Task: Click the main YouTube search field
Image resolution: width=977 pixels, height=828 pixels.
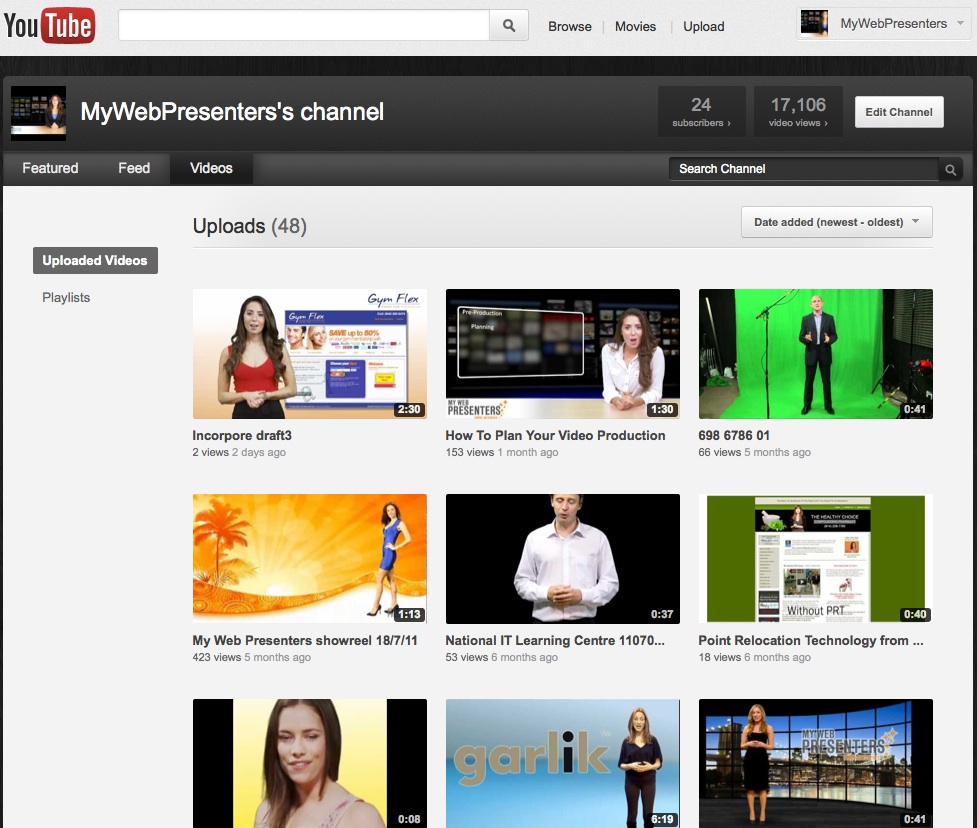Action: (303, 26)
